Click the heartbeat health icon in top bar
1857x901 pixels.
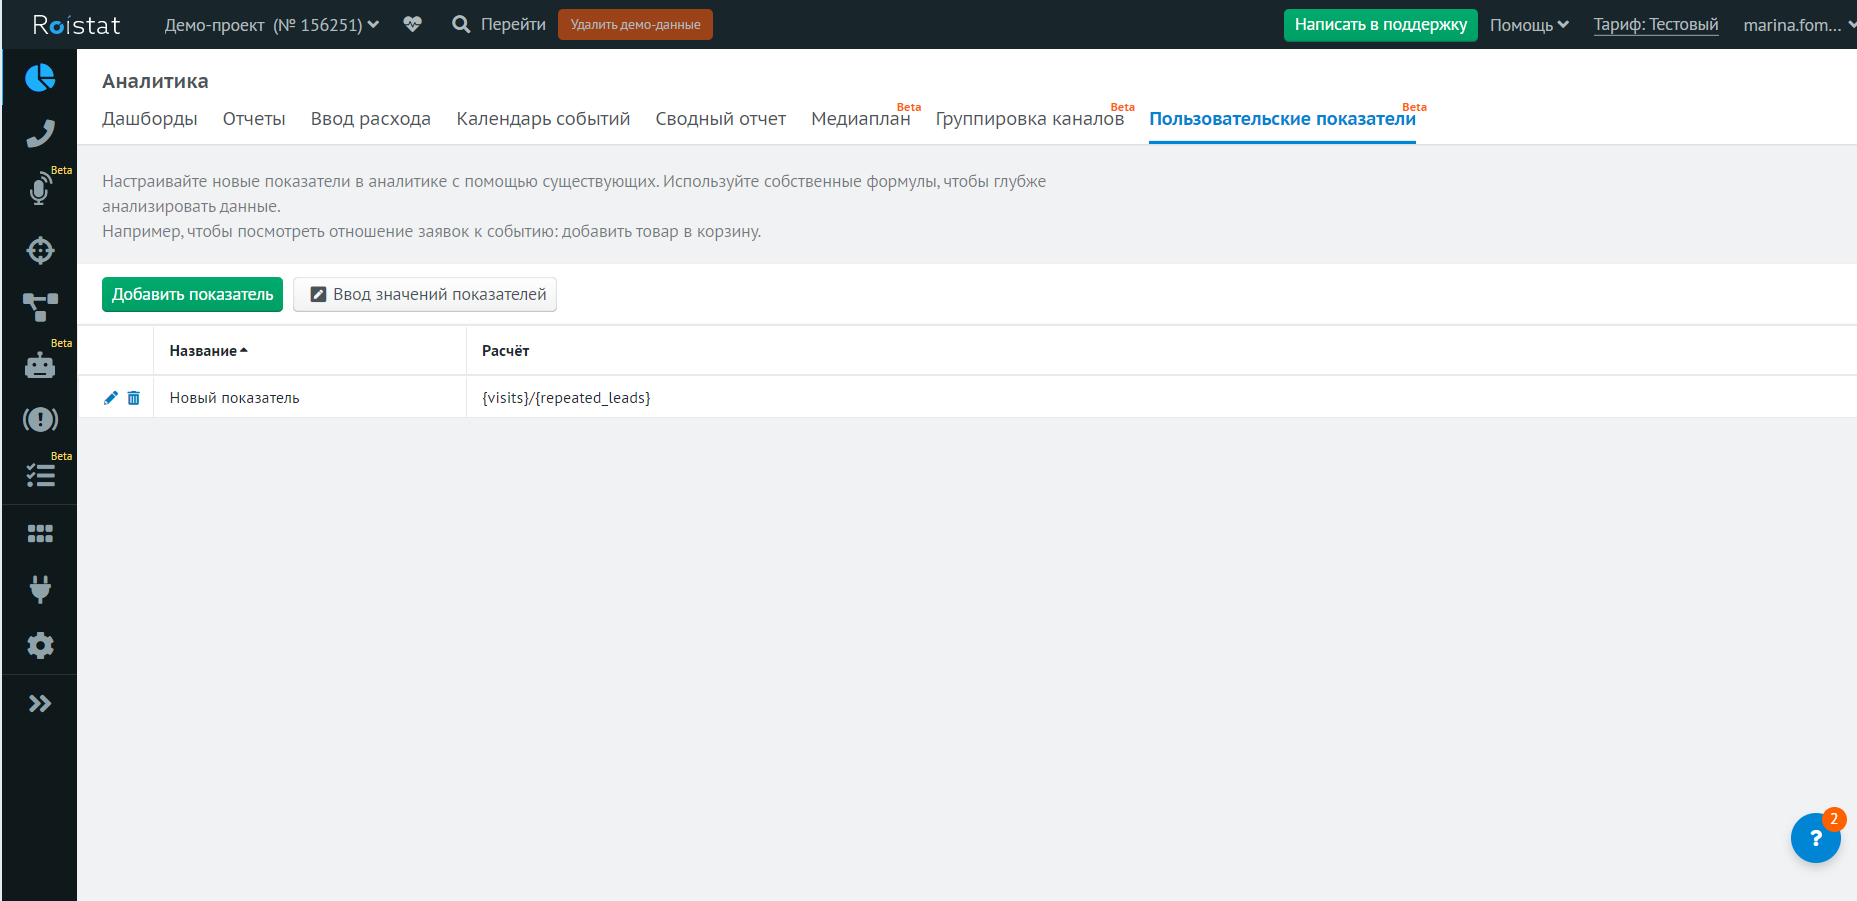[412, 24]
